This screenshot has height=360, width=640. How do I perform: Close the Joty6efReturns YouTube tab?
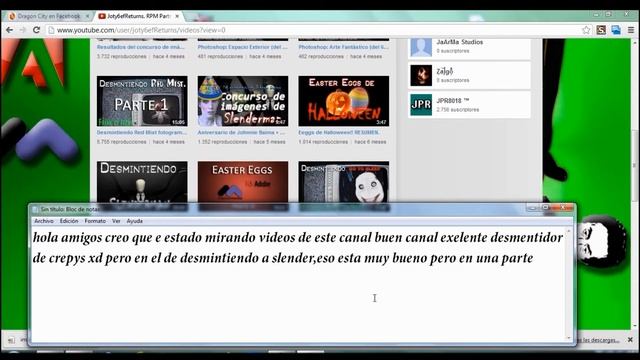click(x=177, y=16)
